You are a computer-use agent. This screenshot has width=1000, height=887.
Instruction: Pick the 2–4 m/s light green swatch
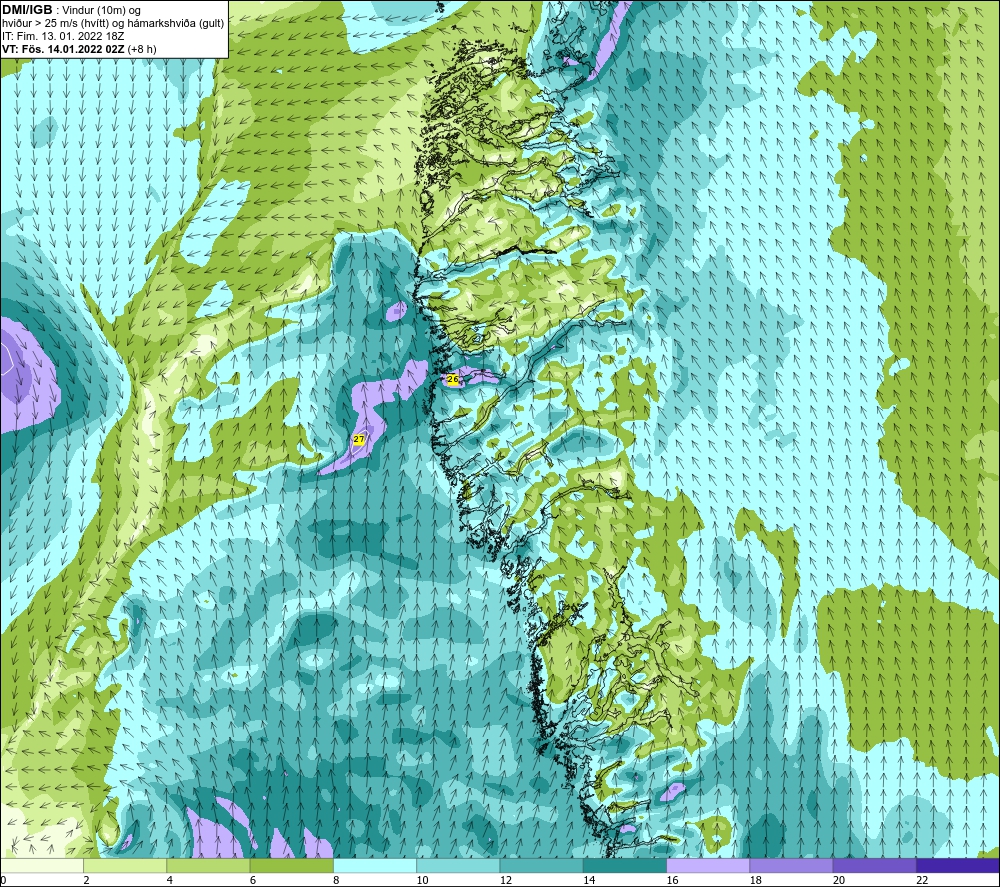pyautogui.click(x=125, y=865)
